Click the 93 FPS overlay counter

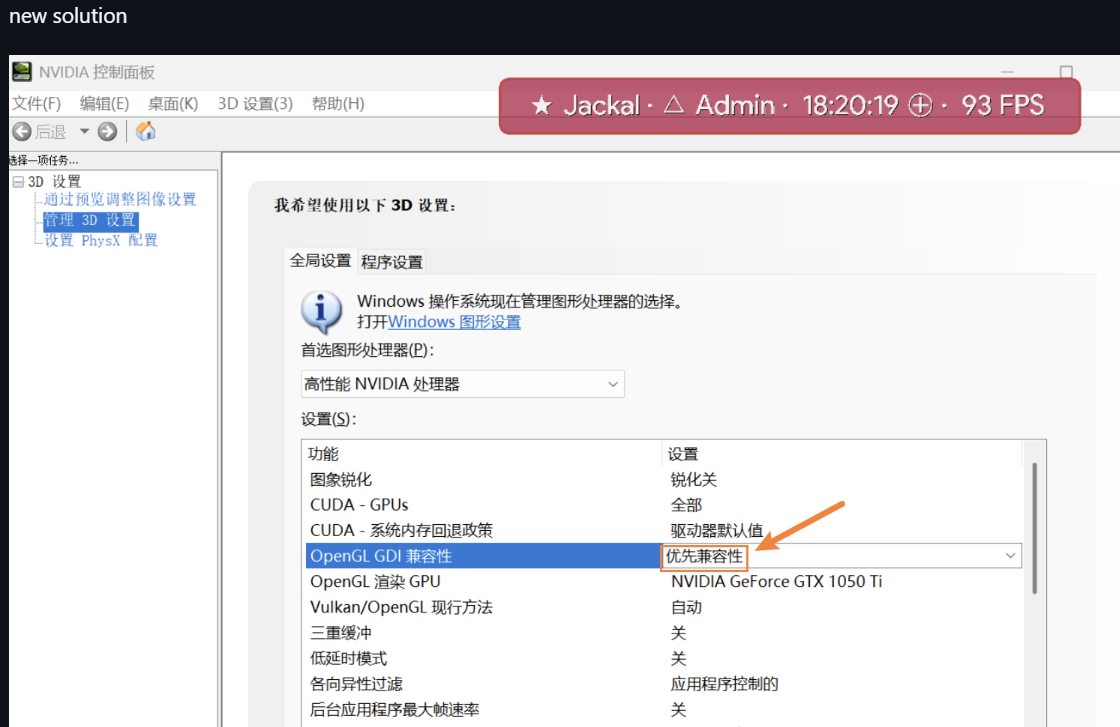(1002, 106)
